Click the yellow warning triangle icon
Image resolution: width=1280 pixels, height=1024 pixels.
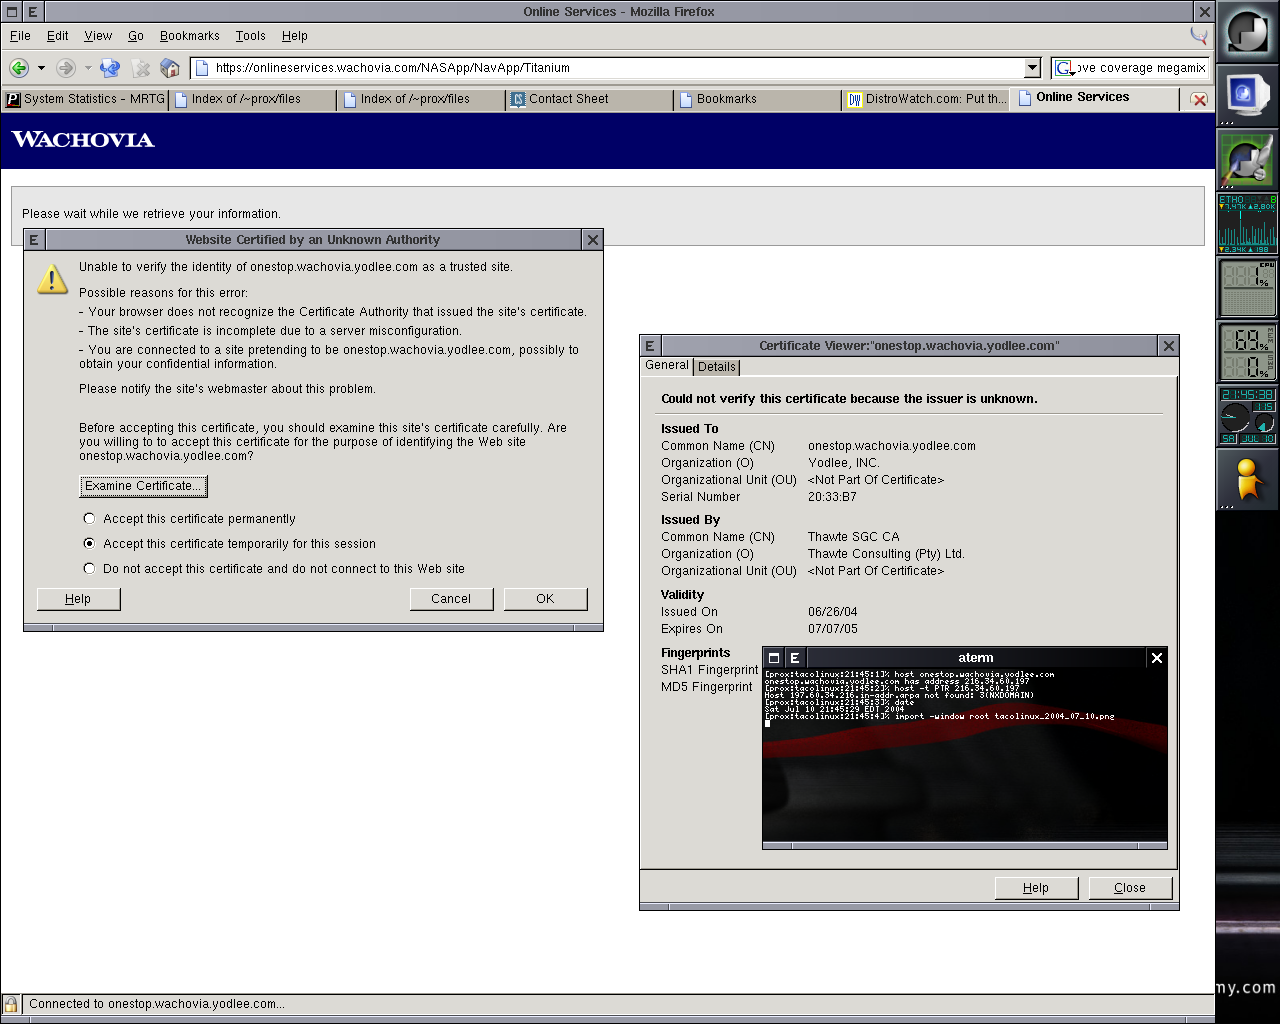coord(52,279)
